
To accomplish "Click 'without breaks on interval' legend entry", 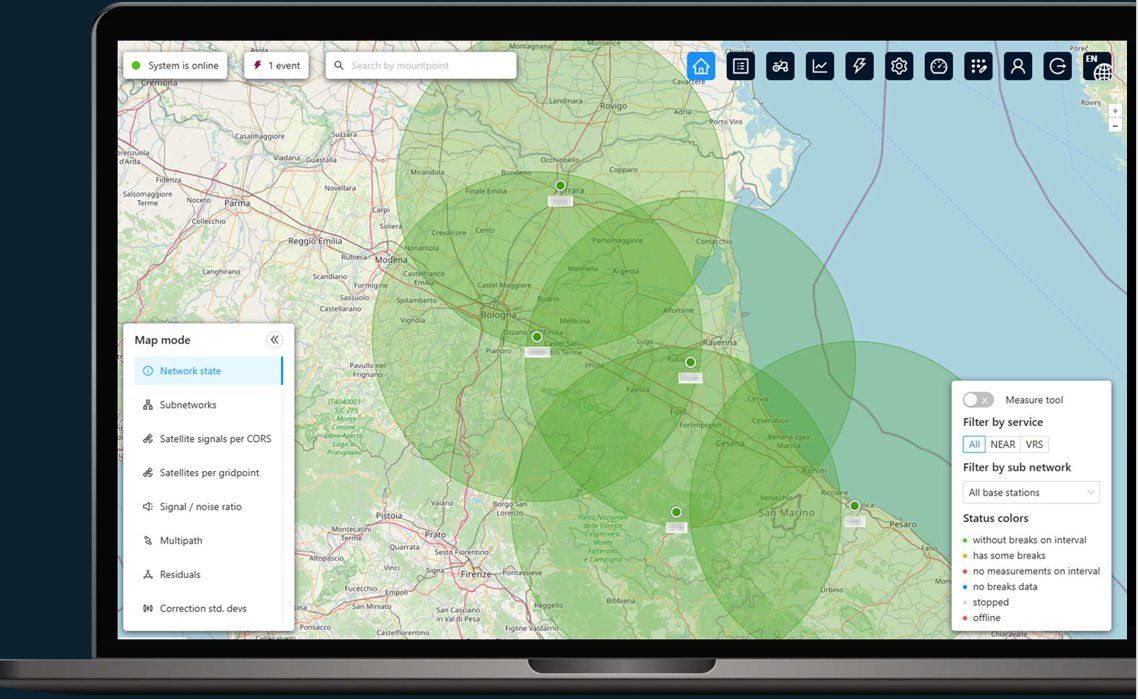I will 1025,540.
